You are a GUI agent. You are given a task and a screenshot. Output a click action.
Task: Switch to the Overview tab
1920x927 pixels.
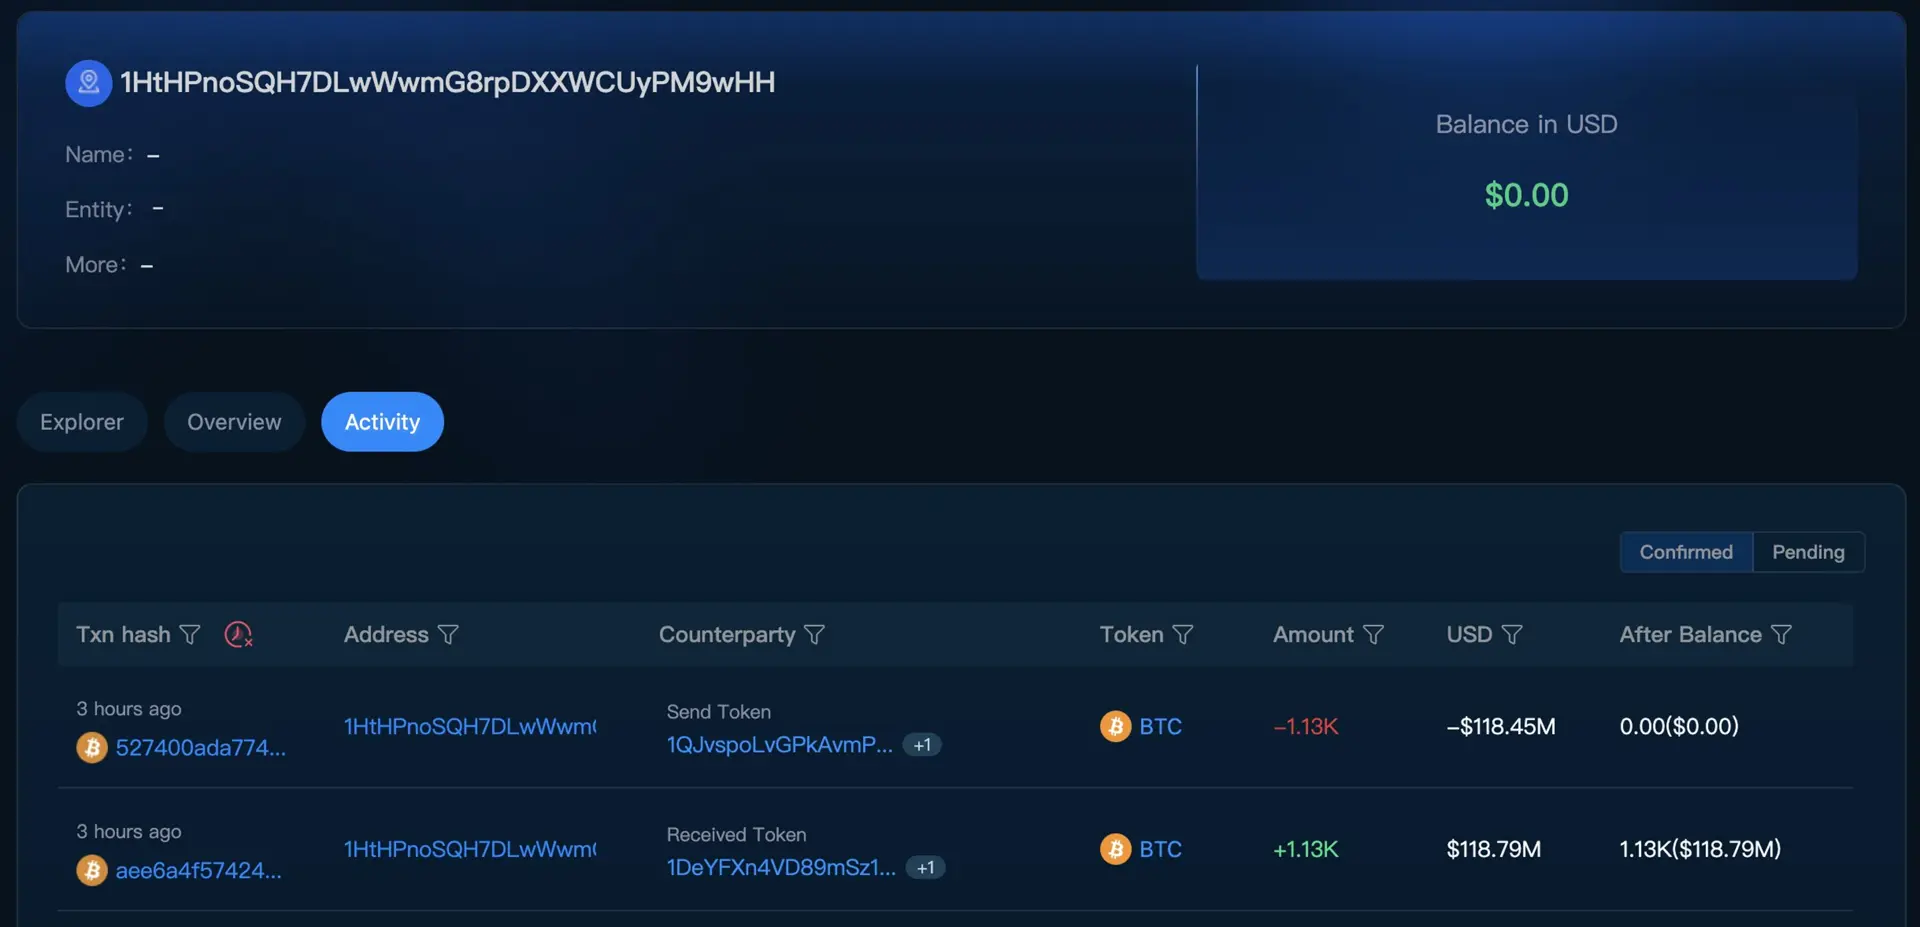point(234,422)
